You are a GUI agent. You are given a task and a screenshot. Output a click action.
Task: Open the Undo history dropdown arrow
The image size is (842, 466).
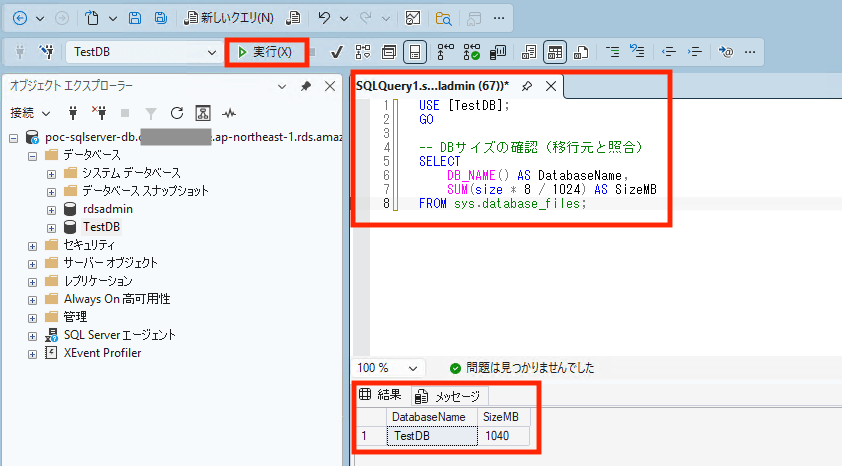pos(344,19)
